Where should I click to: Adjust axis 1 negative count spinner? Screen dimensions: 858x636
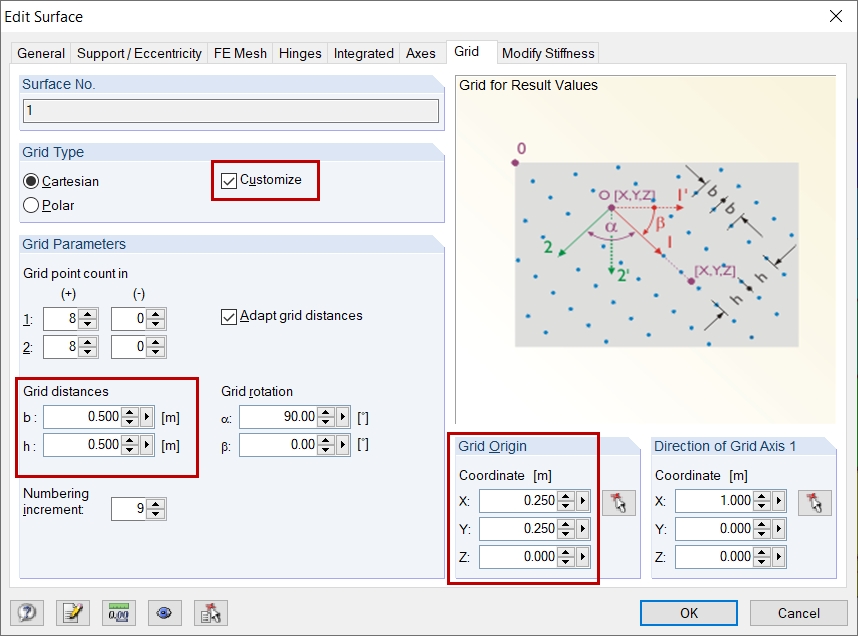point(155,319)
